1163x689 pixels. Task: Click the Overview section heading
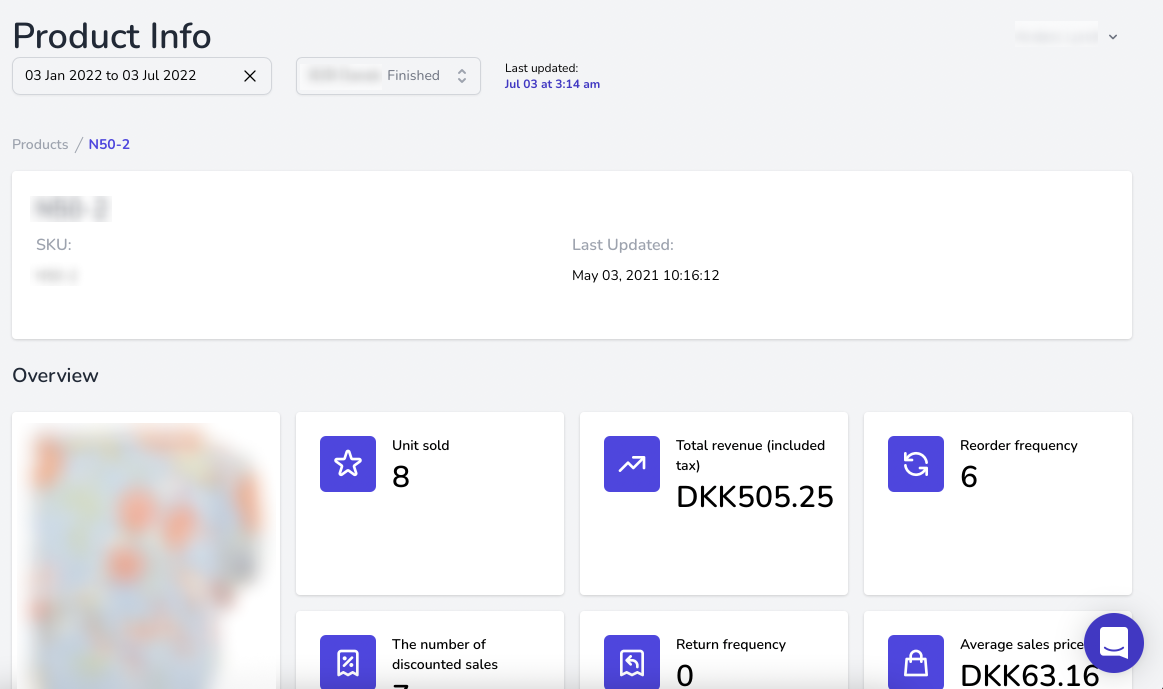click(x=56, y=375)
